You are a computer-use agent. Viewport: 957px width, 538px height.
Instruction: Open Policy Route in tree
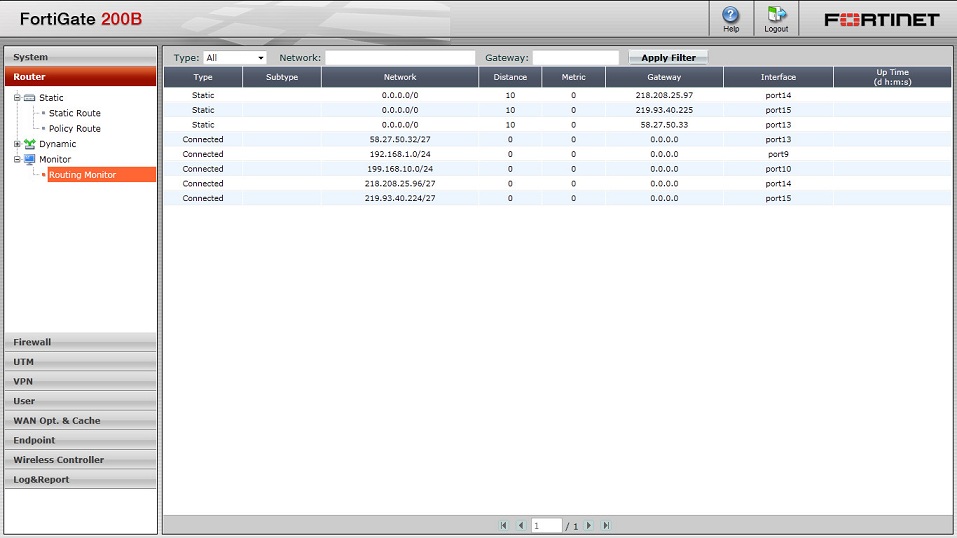point(74,128)
